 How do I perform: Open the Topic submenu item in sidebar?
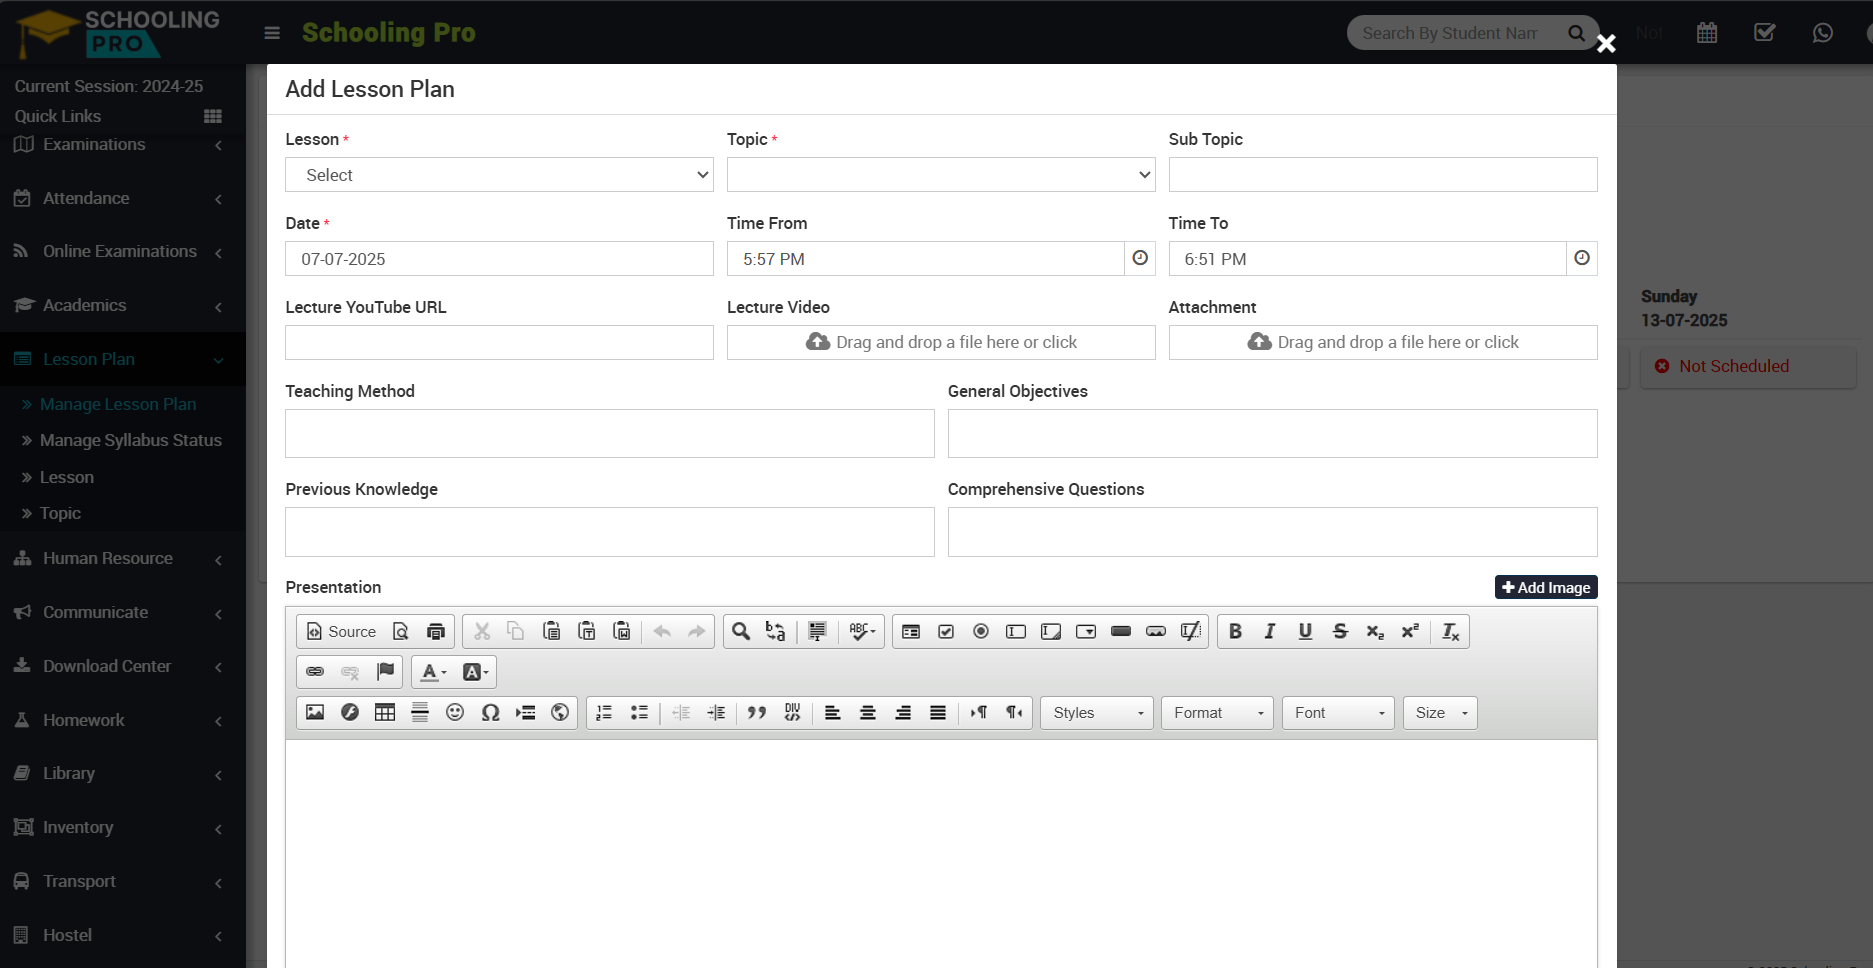pos(60,513)
